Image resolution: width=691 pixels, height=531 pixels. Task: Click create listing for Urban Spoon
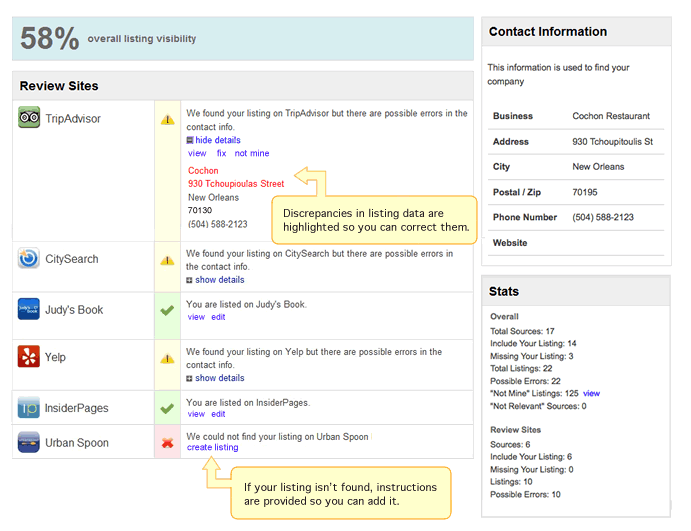(x=212, y=447)
